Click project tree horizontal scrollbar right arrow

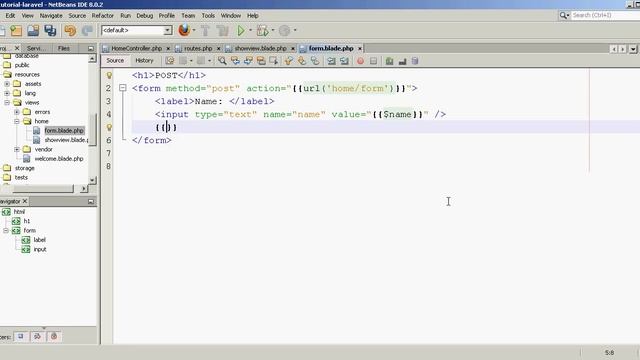click(x=84, y=189)
